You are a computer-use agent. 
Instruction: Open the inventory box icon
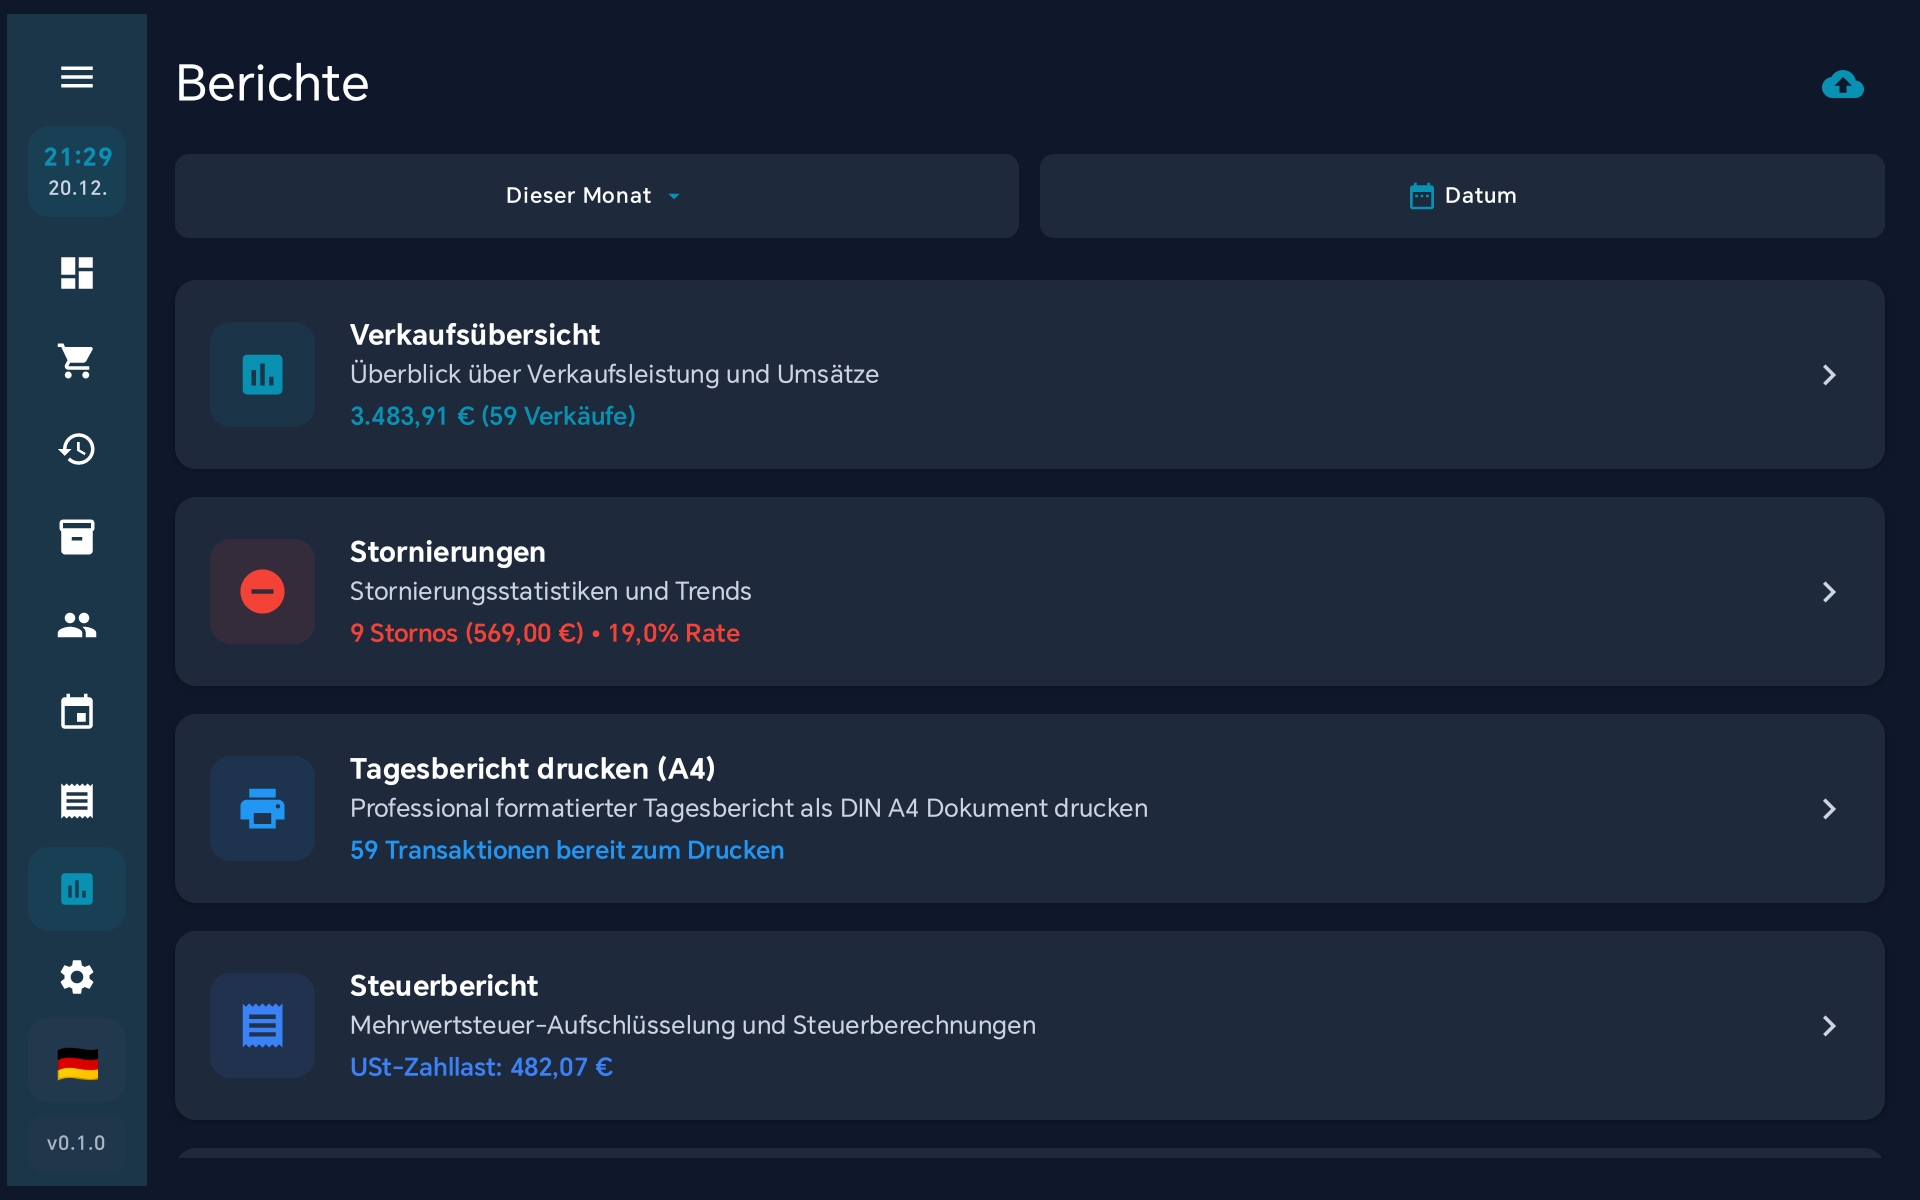77,537
